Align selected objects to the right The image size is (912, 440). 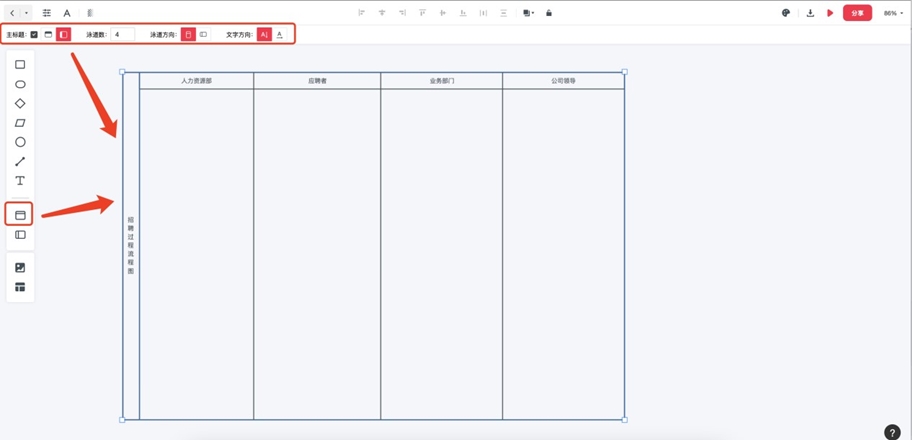coord(402,13)
